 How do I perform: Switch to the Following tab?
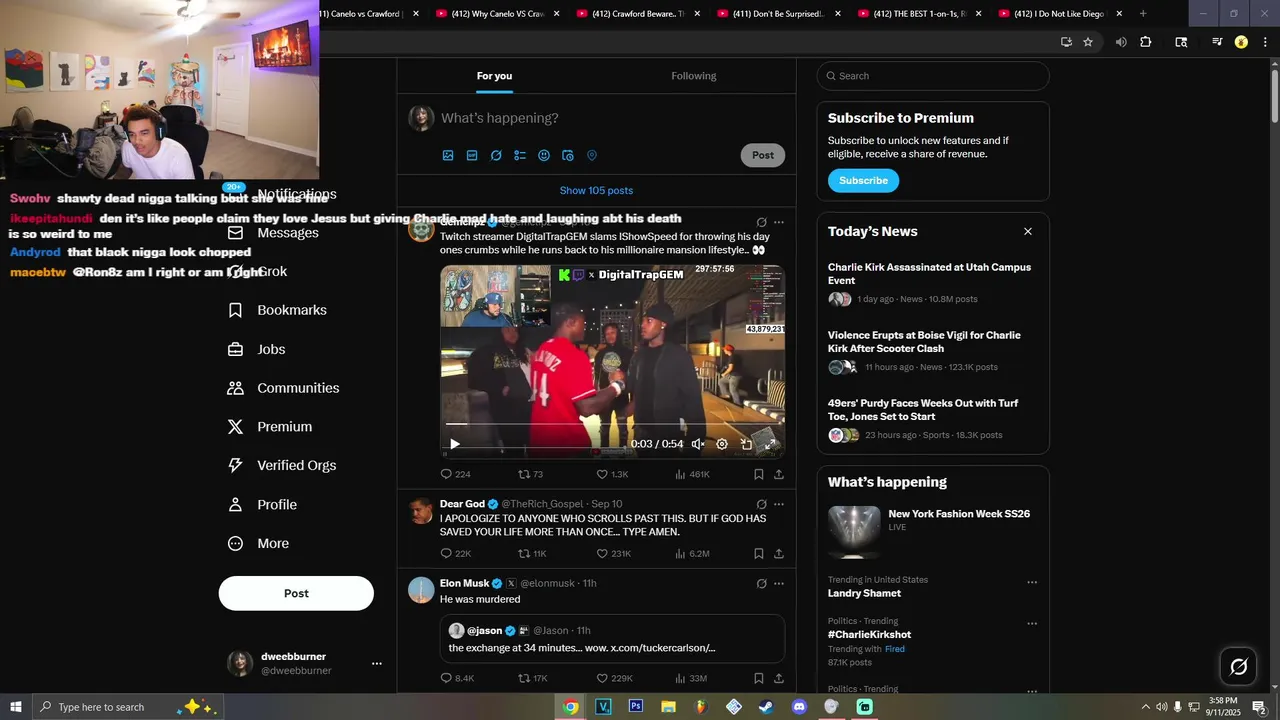(694, 76)
